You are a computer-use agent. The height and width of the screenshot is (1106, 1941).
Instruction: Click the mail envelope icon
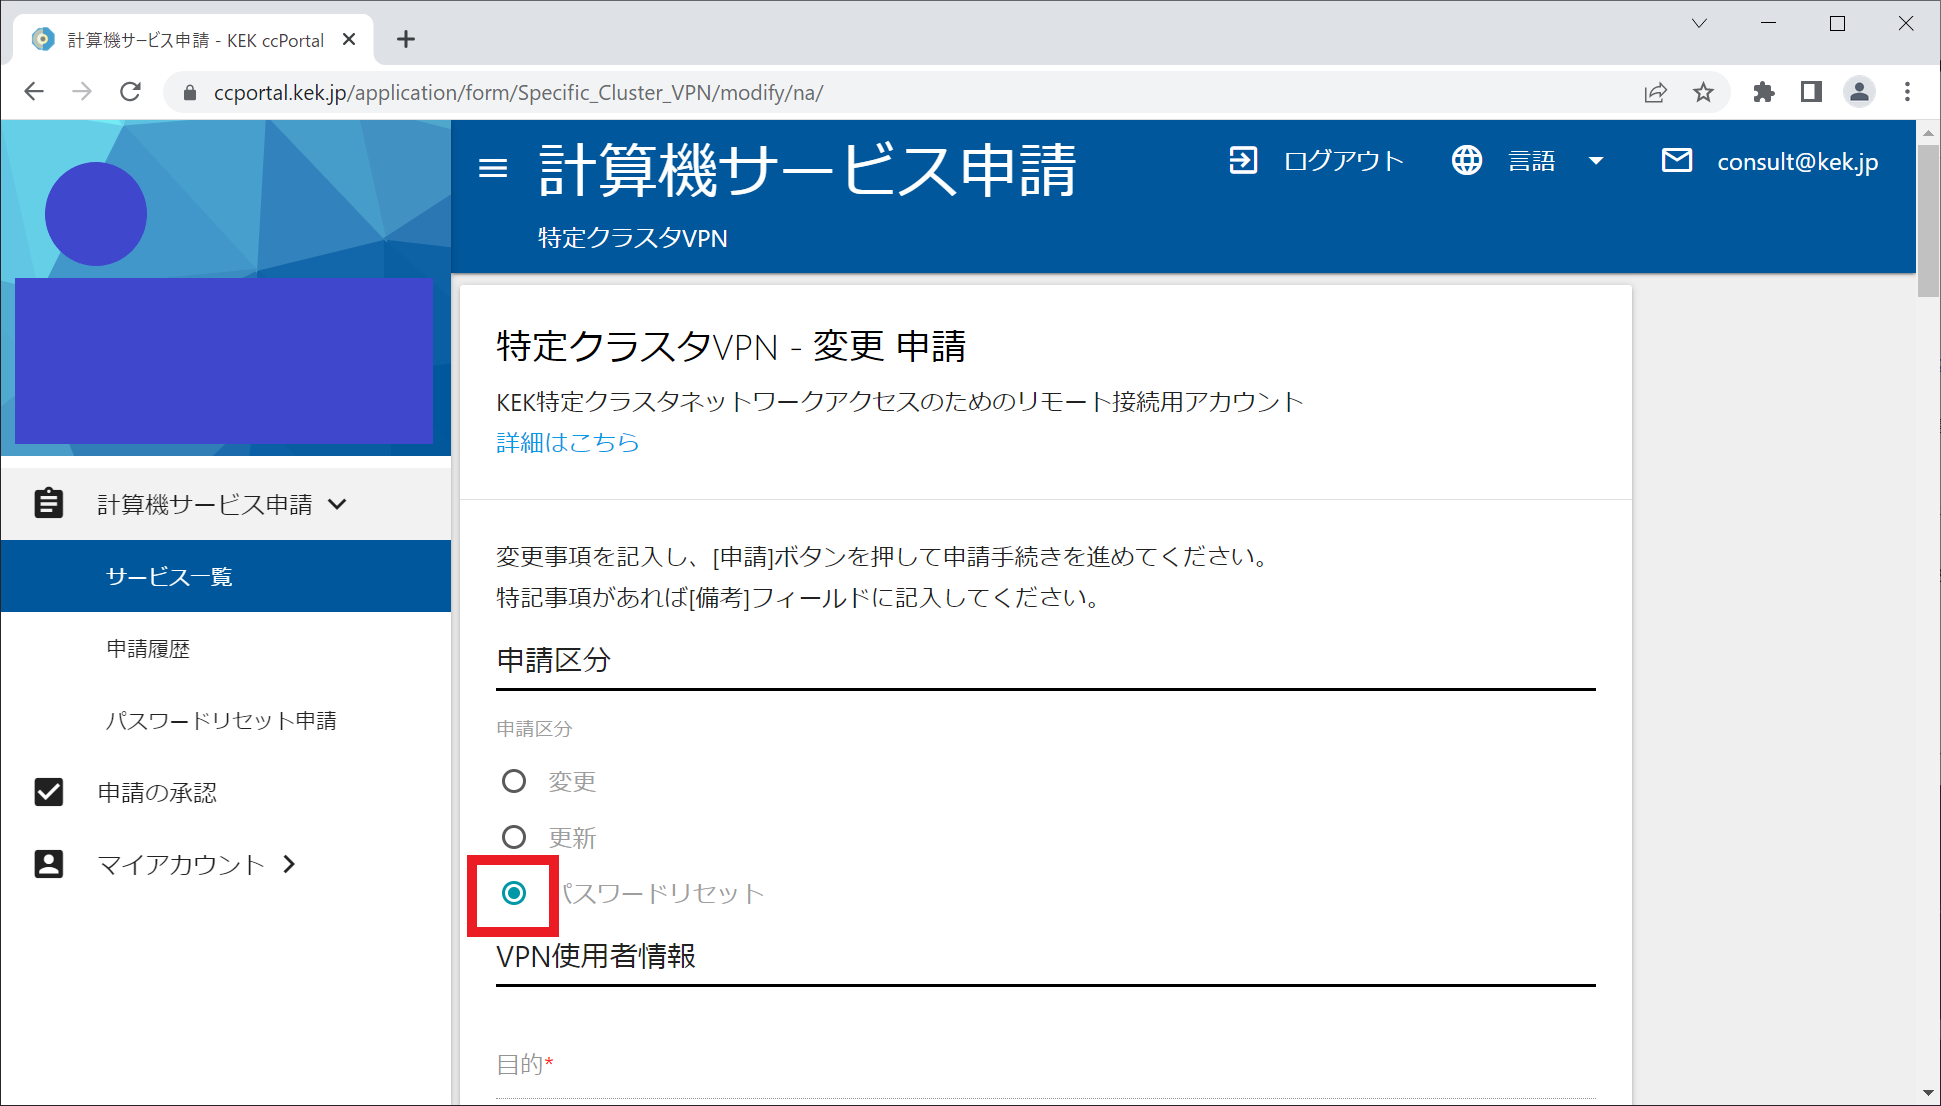[1677, 160]
